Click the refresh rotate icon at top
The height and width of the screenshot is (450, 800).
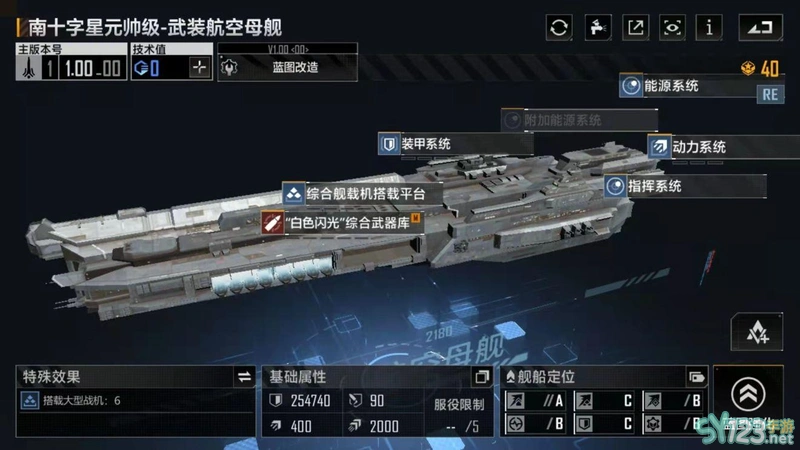(x=559, y=27)
